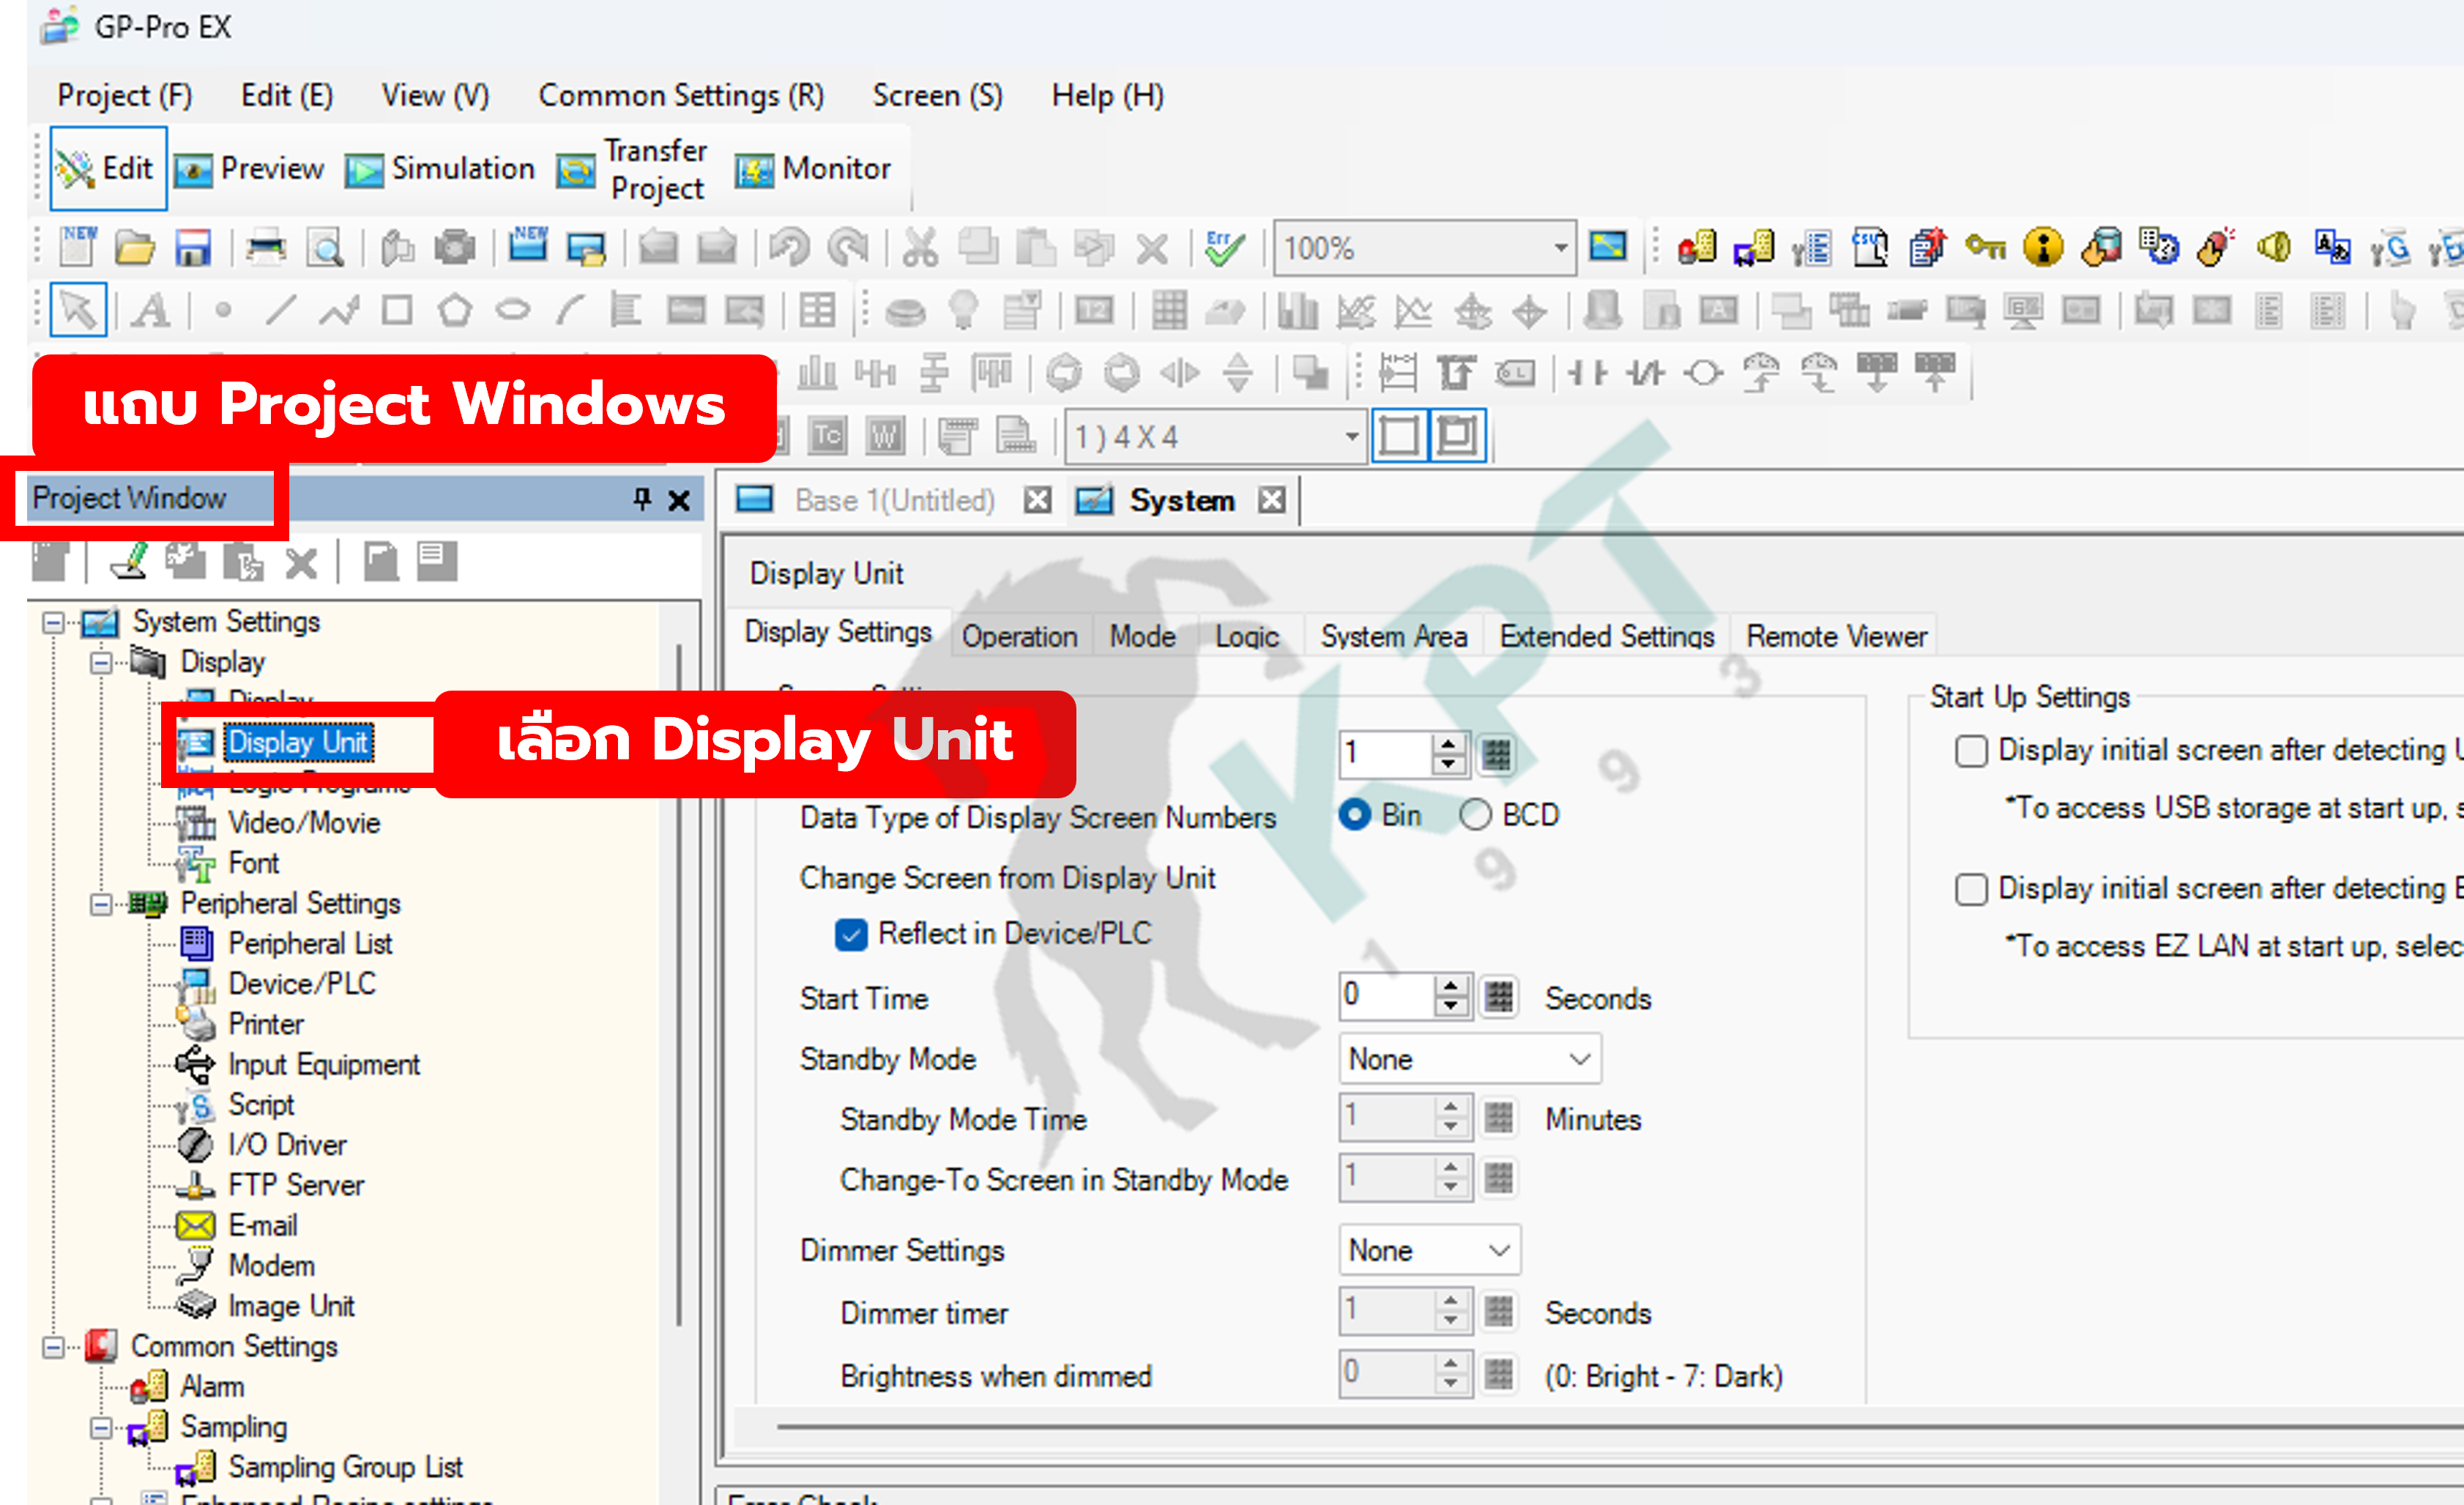Click the Preview button
2464x1505 pixels.
pyautogui.click(x=250, y=169)
